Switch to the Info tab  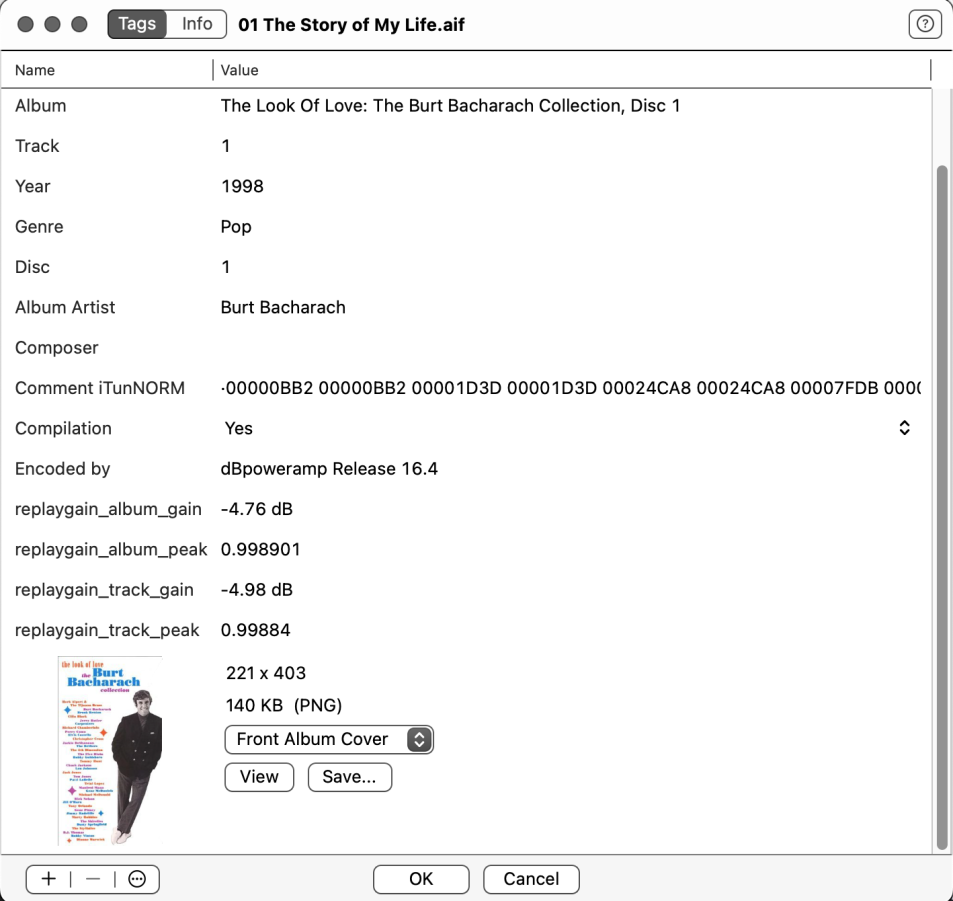click(x=197, y=24)
